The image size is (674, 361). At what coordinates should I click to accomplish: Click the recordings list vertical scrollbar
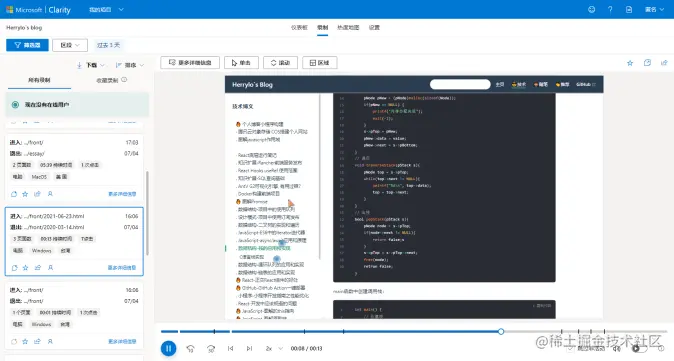click(x=147, y=213)
